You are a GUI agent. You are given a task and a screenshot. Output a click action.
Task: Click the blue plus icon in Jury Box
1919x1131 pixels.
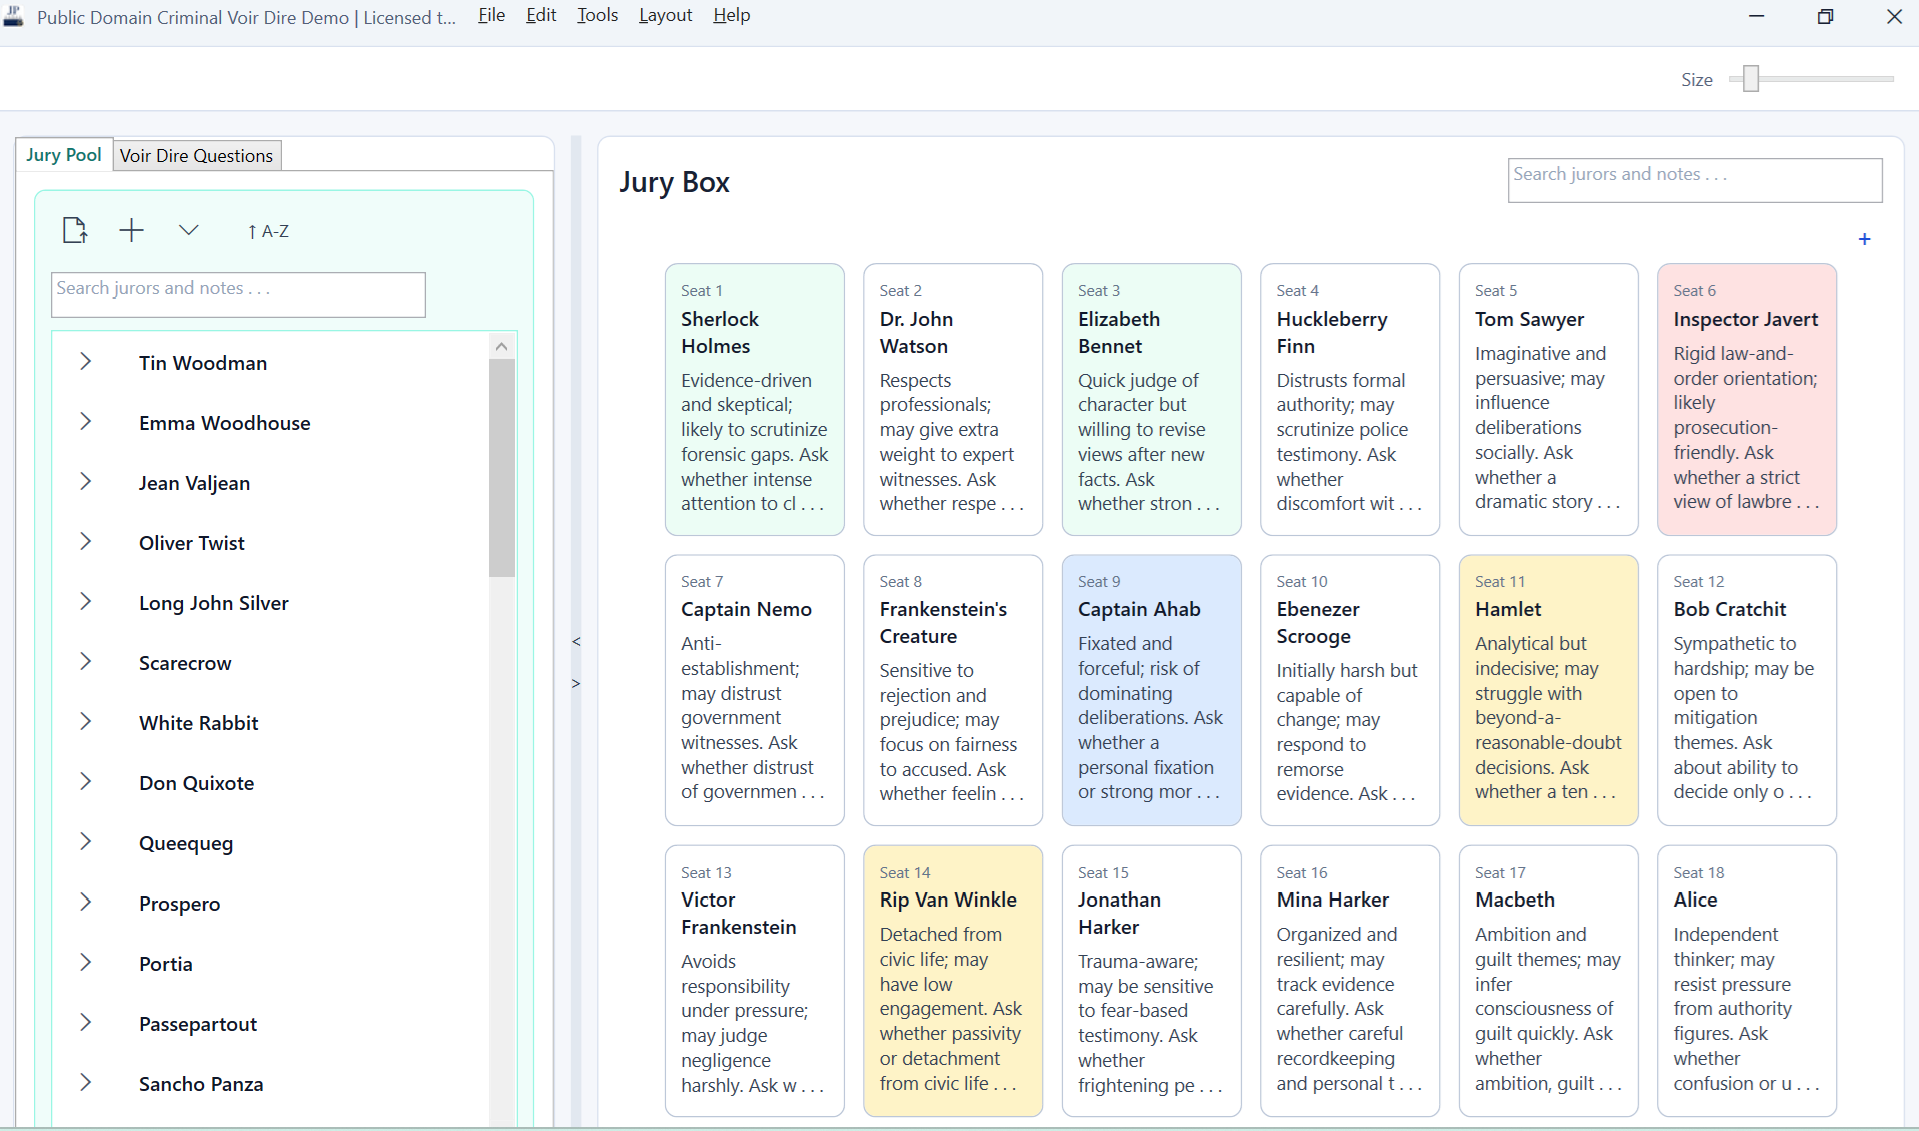pyautogui.click(x=1864, y=239)
